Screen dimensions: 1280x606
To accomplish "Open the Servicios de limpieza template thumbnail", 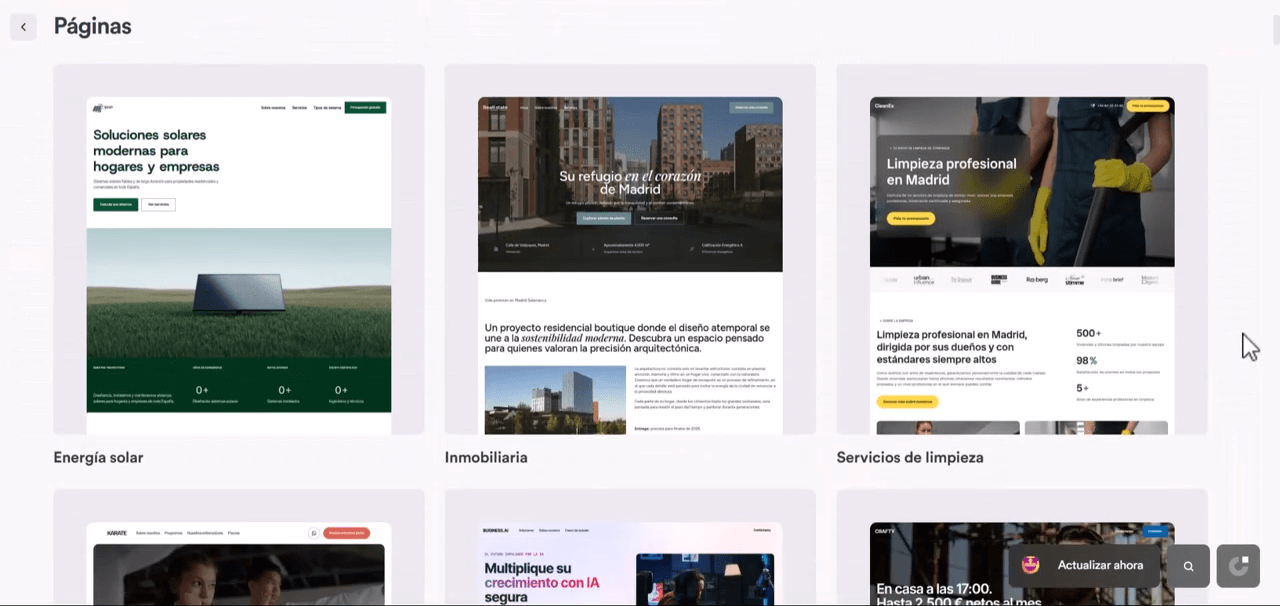I will coord(1022,249).
